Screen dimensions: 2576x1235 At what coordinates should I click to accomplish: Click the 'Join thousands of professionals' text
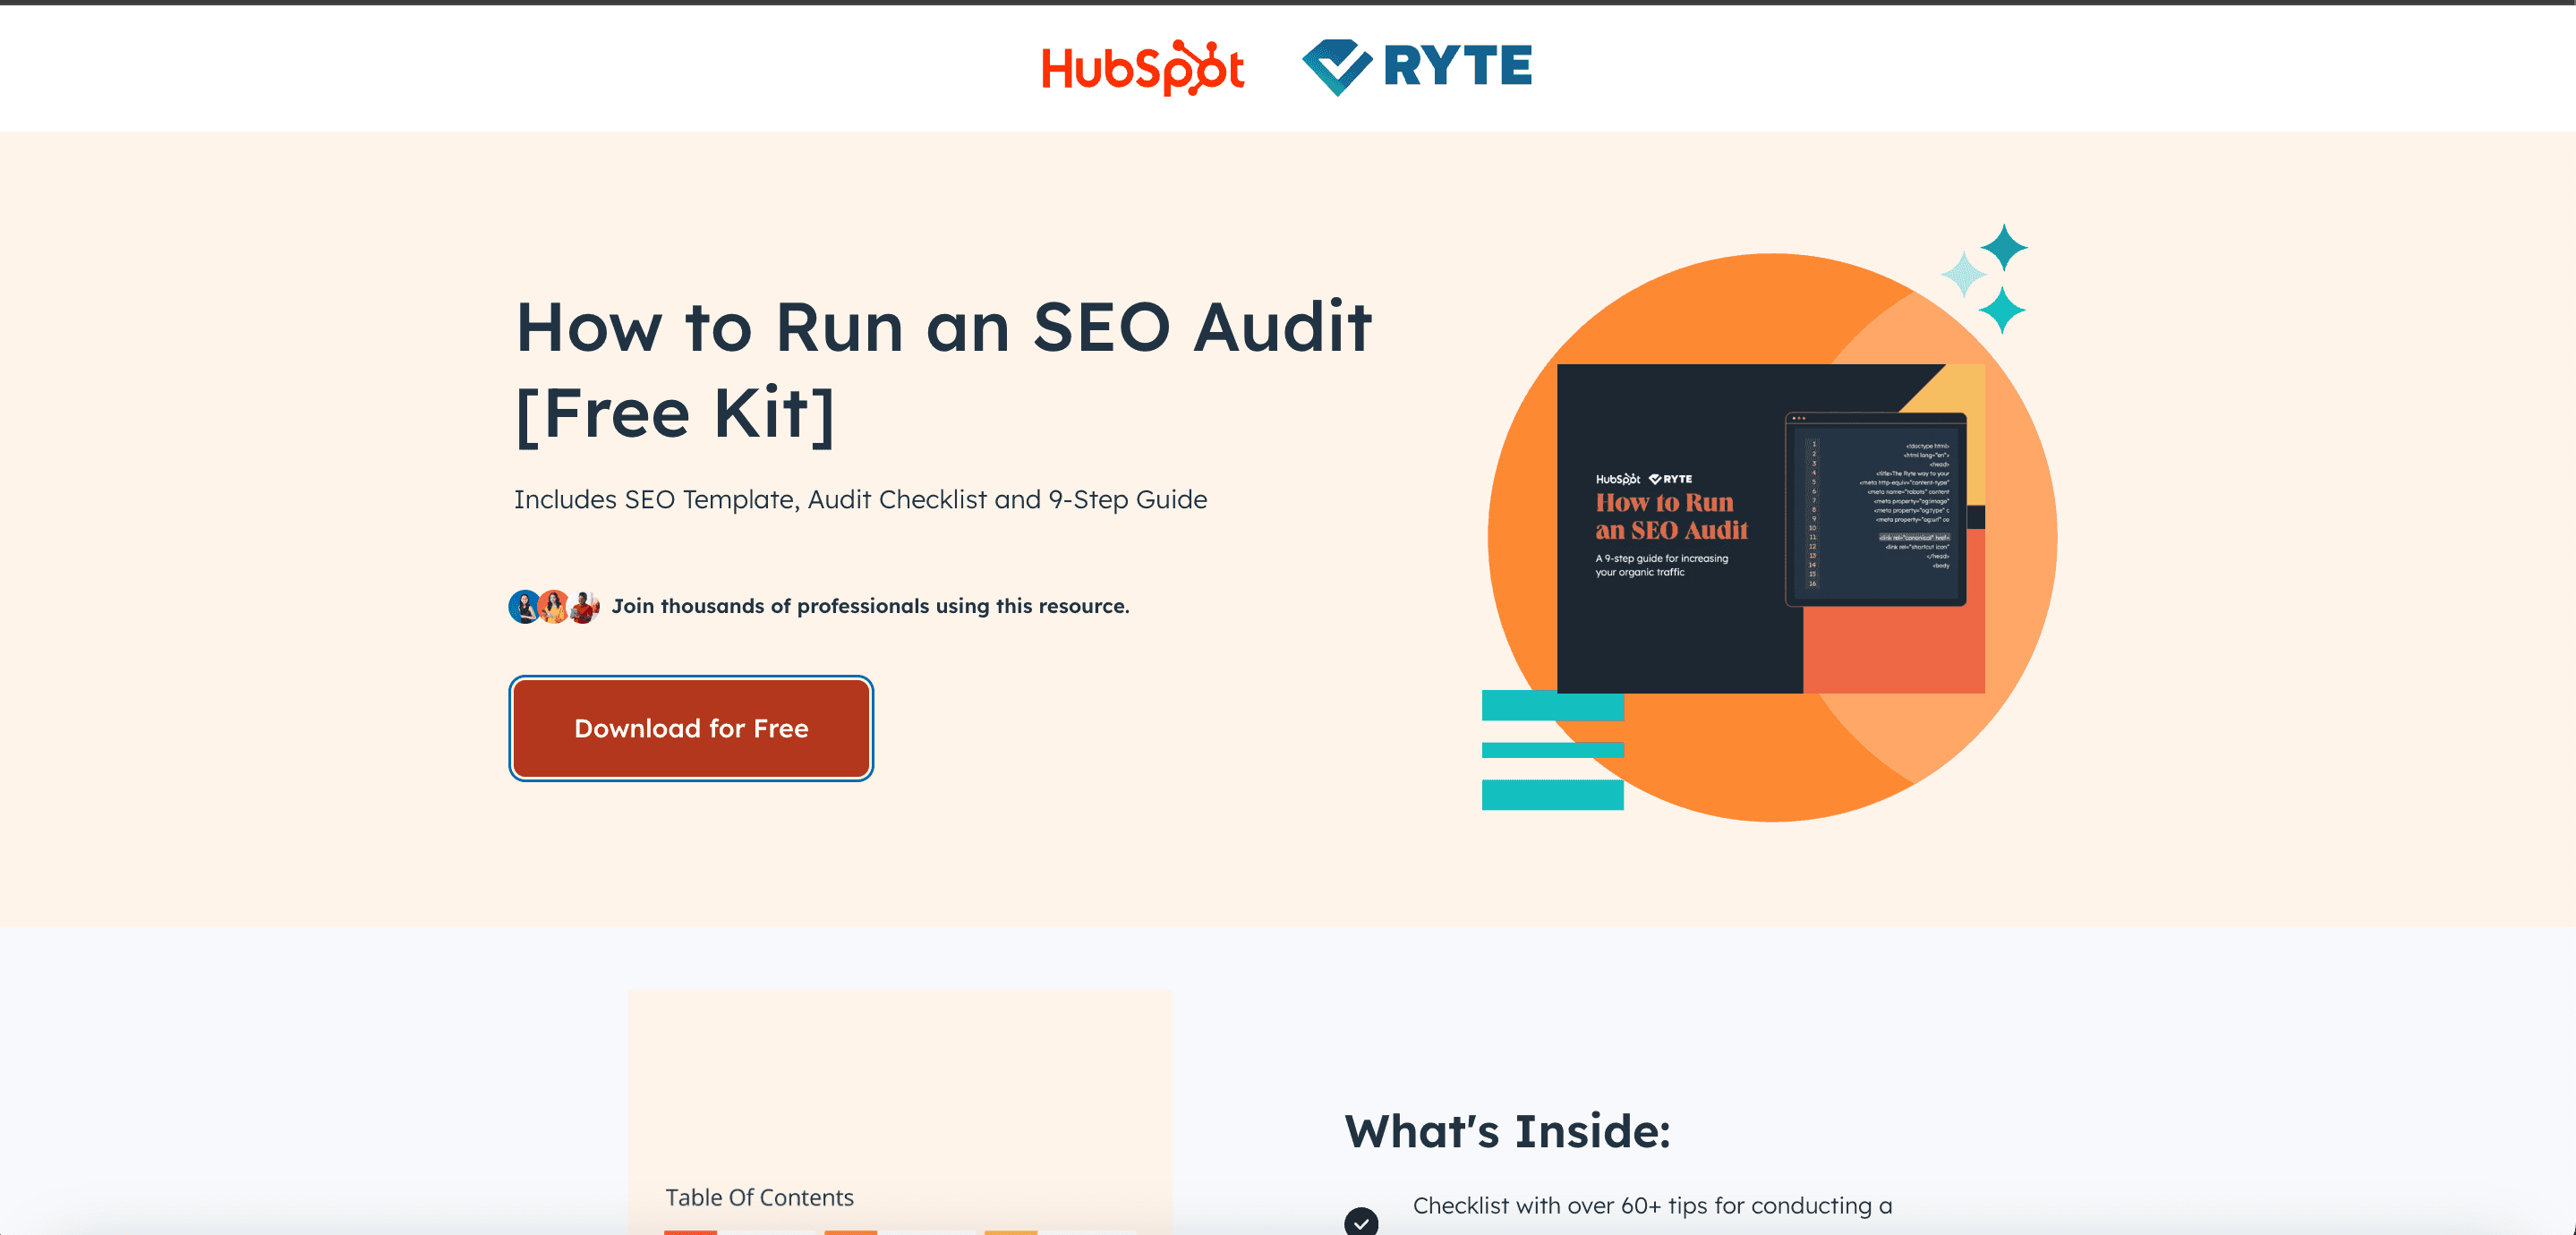(871, 605)
